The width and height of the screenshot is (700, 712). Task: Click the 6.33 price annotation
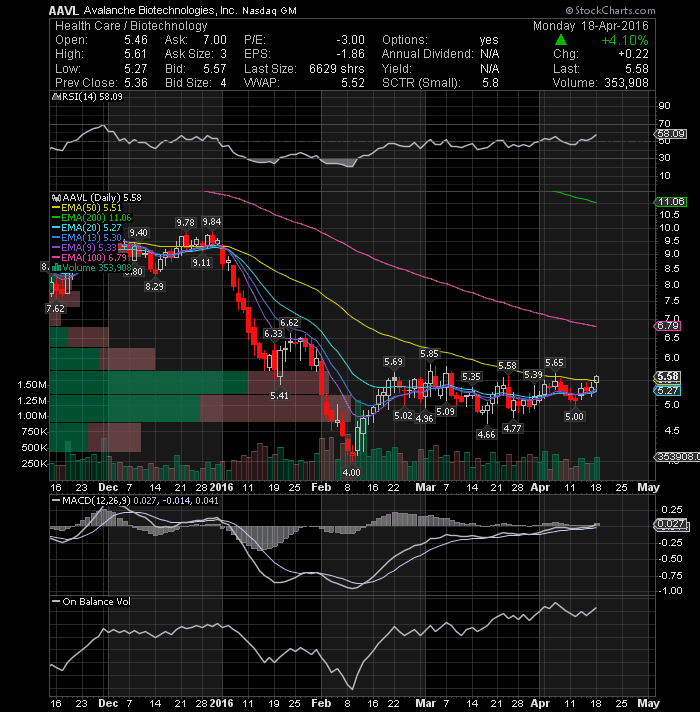(x=273, y=334)
